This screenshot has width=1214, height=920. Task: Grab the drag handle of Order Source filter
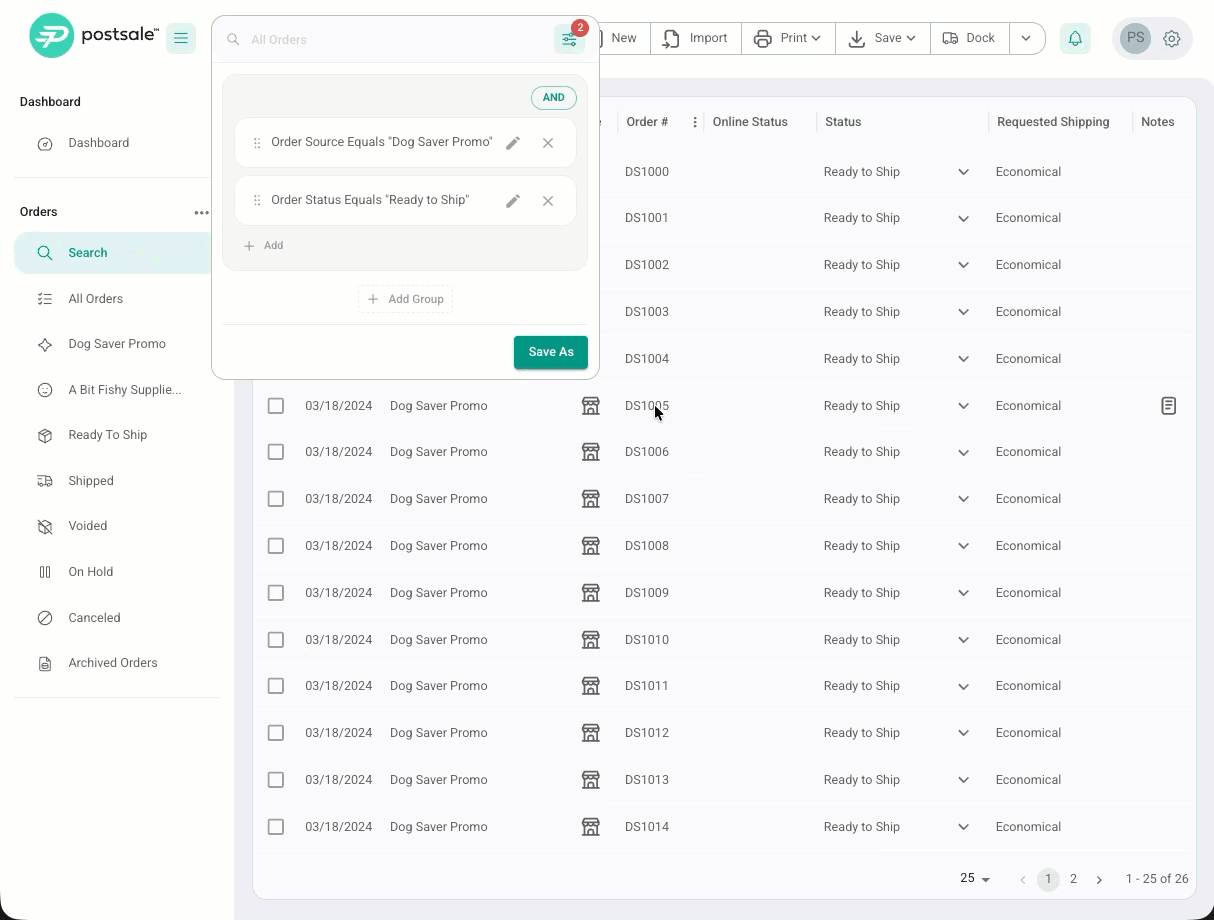257,143
